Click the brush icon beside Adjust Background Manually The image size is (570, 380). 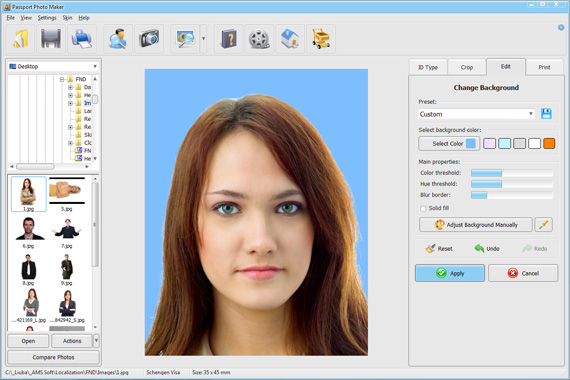click(x=543, y=225)
